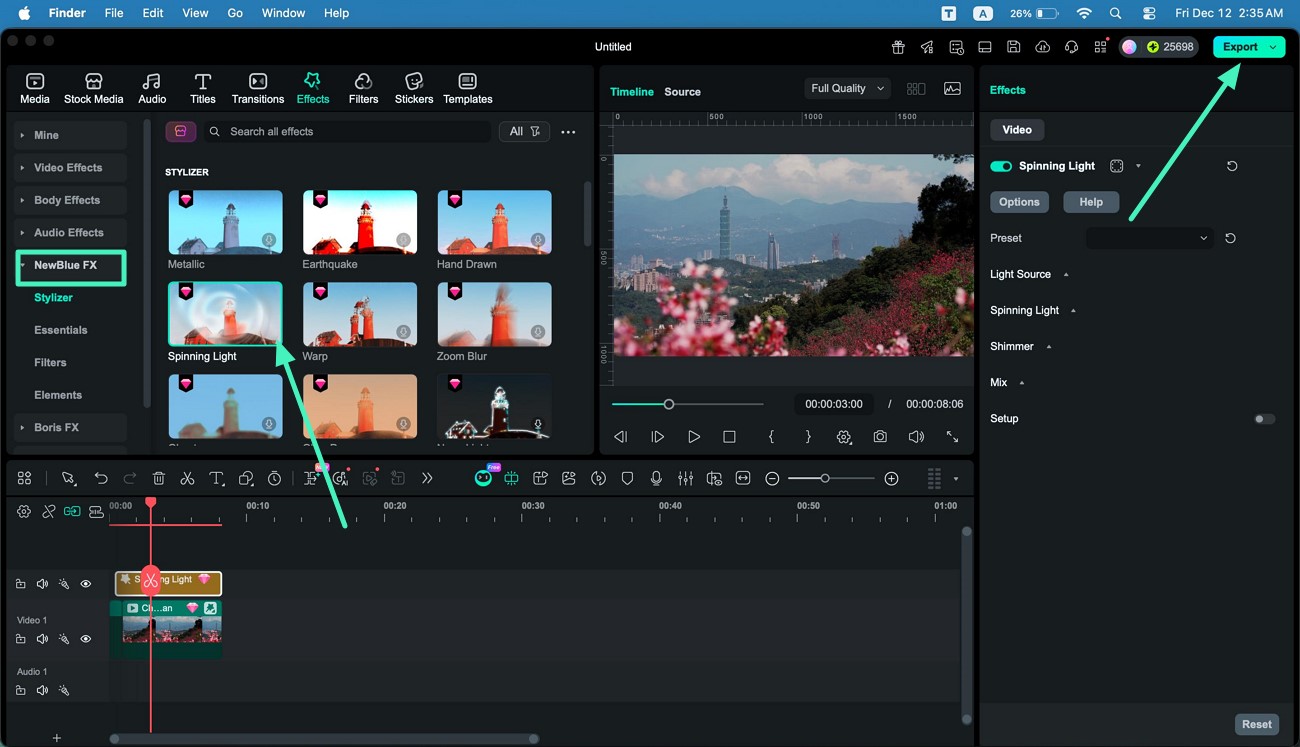Viewport: 1300px width, 747px height.
Task: Select the Earthquake effect thumbnail
Action: click(x=359, y=222)
